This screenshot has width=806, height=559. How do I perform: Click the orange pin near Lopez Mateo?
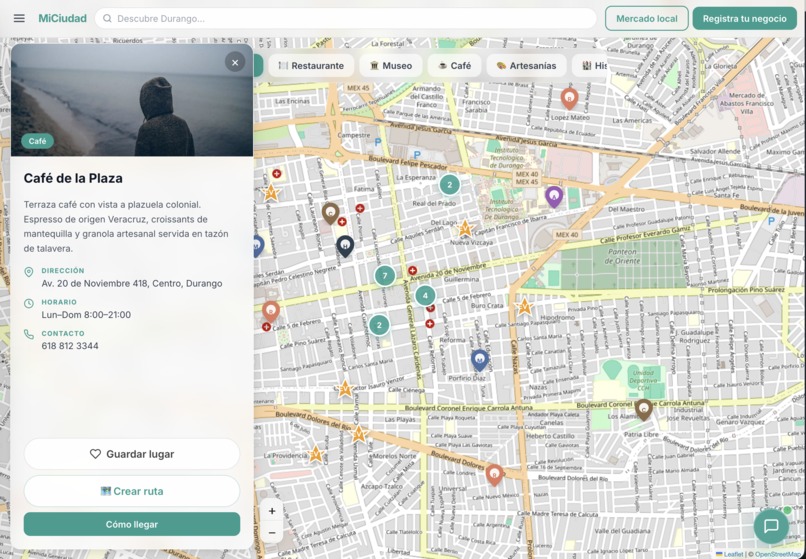pos(569,98)
